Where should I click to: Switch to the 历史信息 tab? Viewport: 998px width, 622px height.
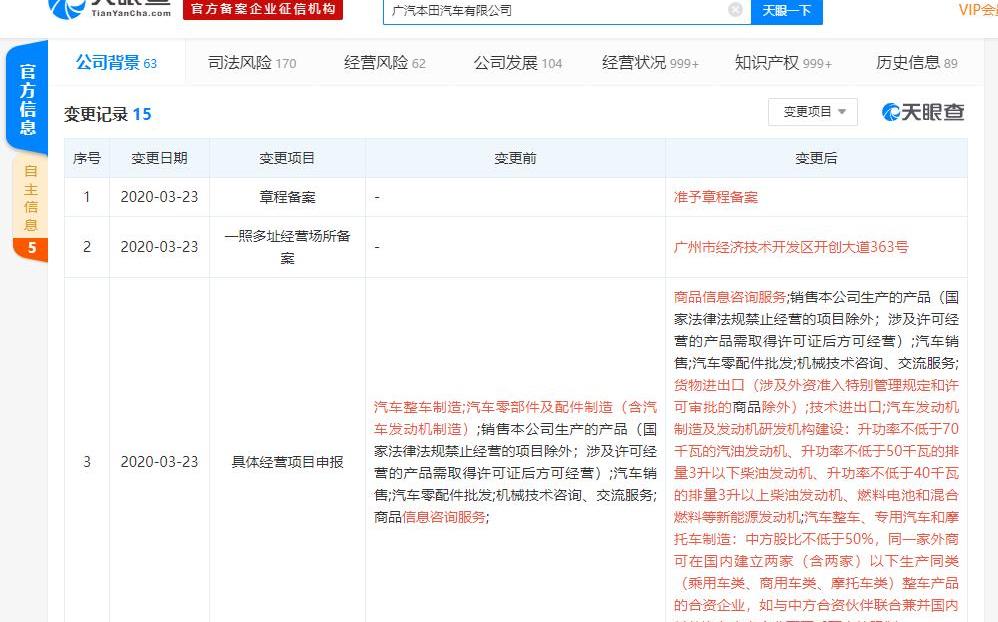point(917,62)
